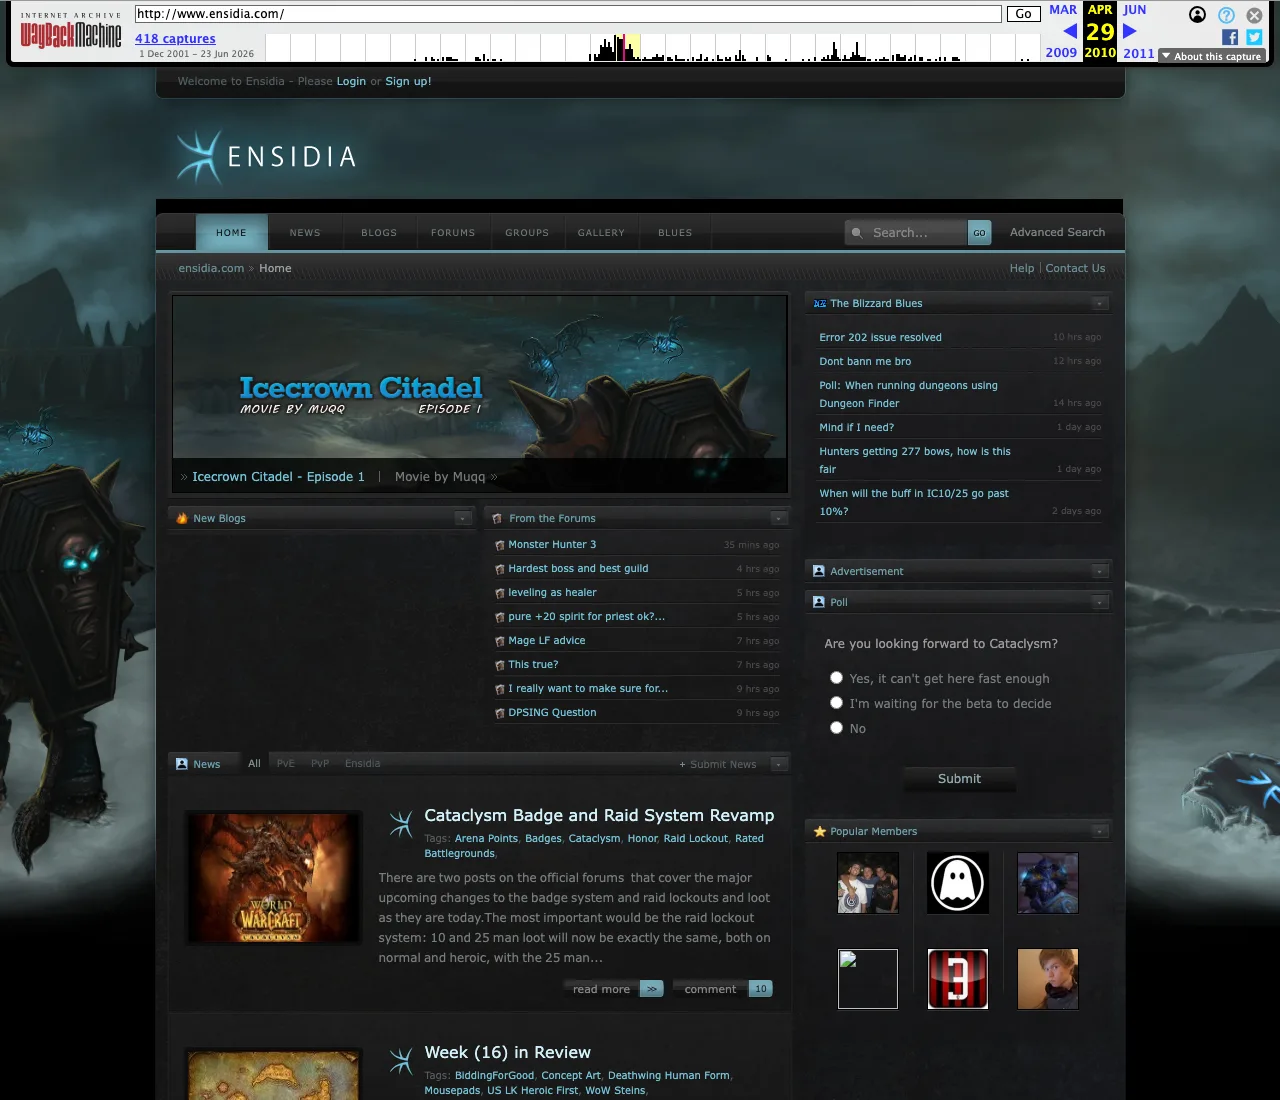The image size is (1280, 1100).
Task: Select the 'No' poll option
Action: click(x=837, y=728)
